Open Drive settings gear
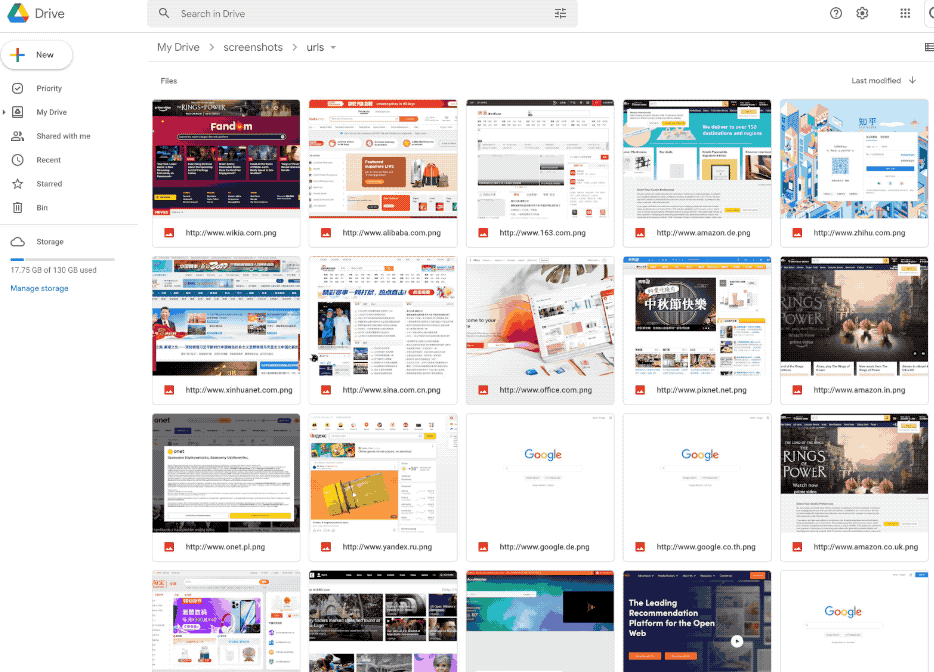This screenshot has height=672, width=934. tap(862, 13)
